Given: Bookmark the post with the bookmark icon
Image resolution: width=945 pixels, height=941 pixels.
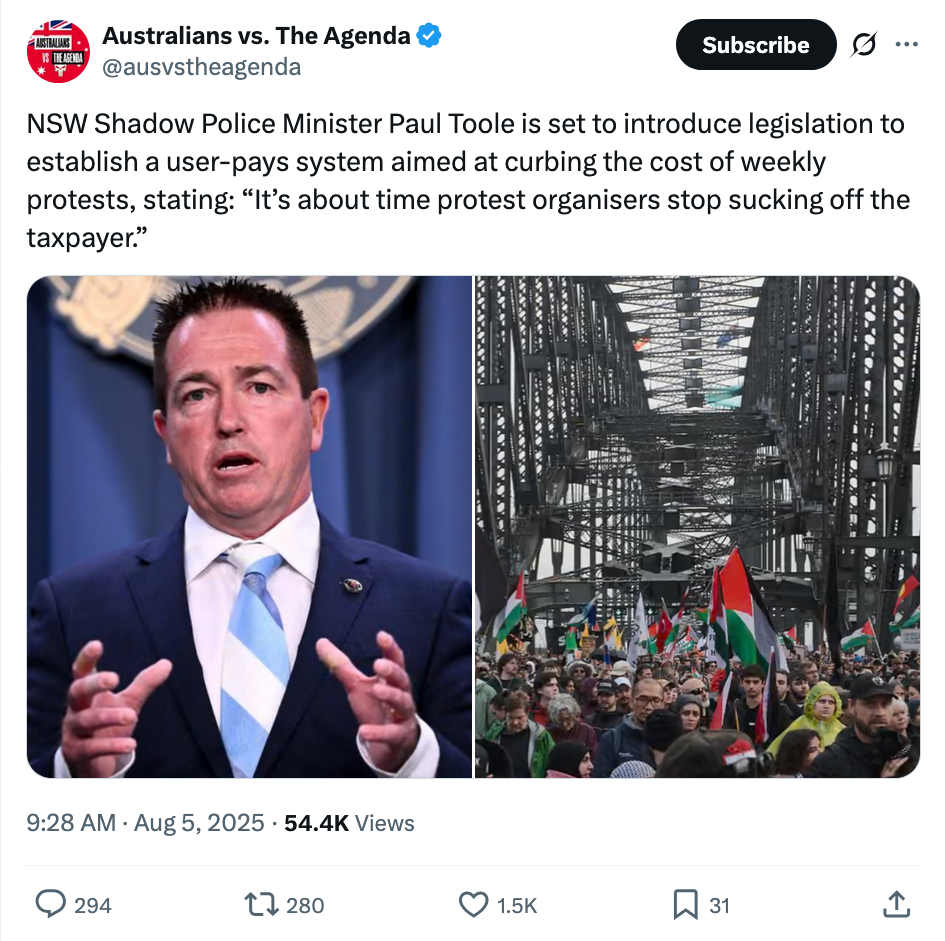Looking at the screenshot, I should click(x=685, y=905).
